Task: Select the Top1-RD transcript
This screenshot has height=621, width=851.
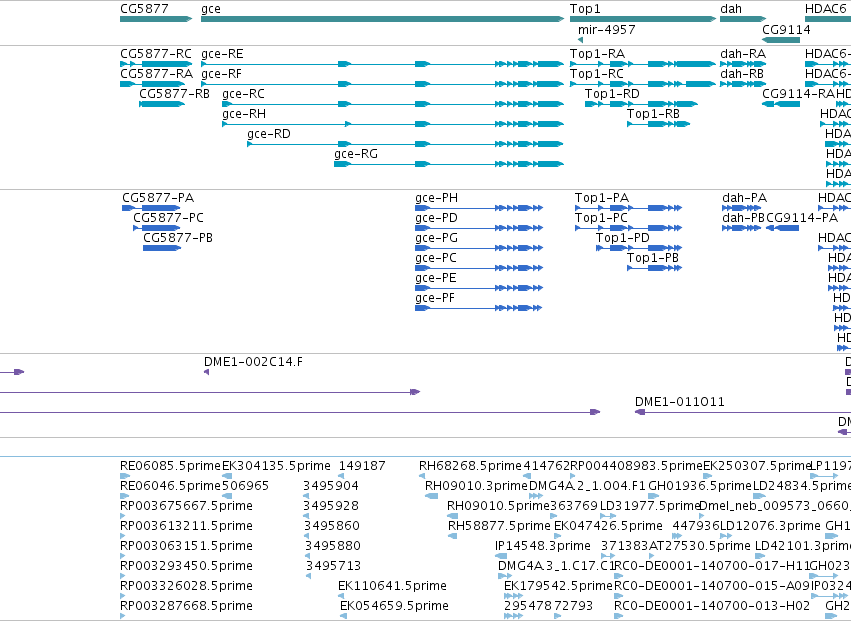Action: click(642, 104)
